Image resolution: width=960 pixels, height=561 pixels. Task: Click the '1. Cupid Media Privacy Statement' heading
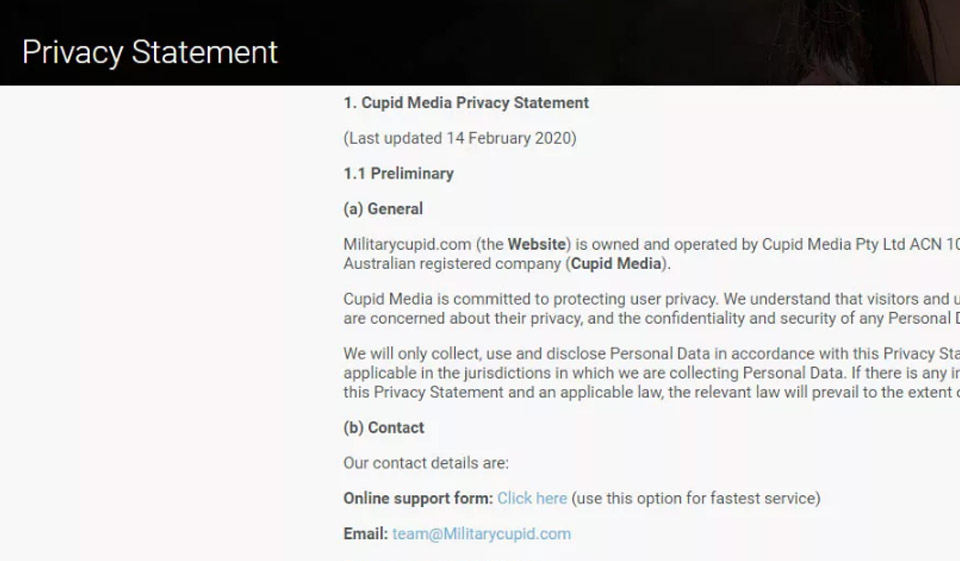point(466,103)
